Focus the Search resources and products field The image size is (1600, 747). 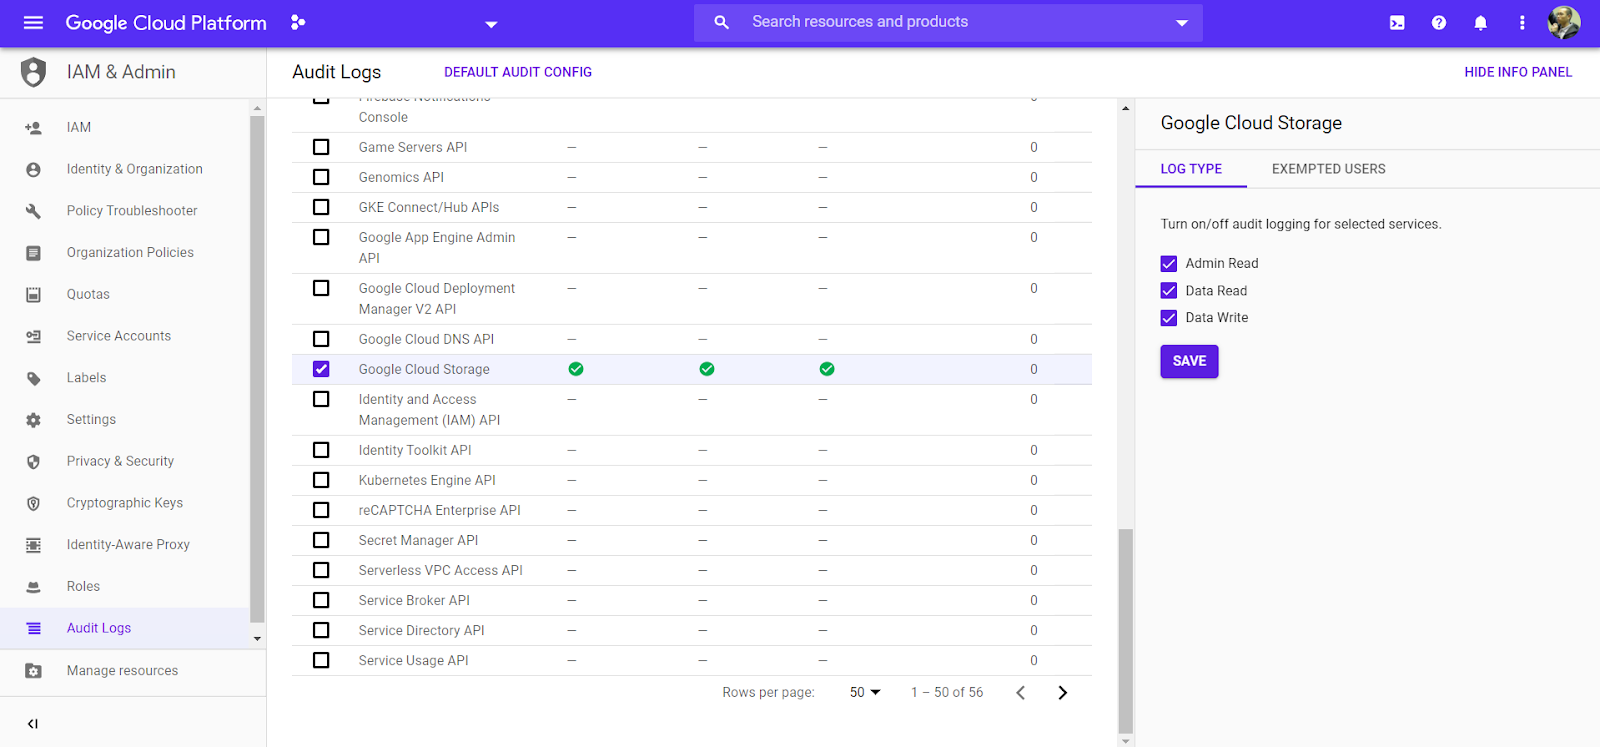pos(950,22)
